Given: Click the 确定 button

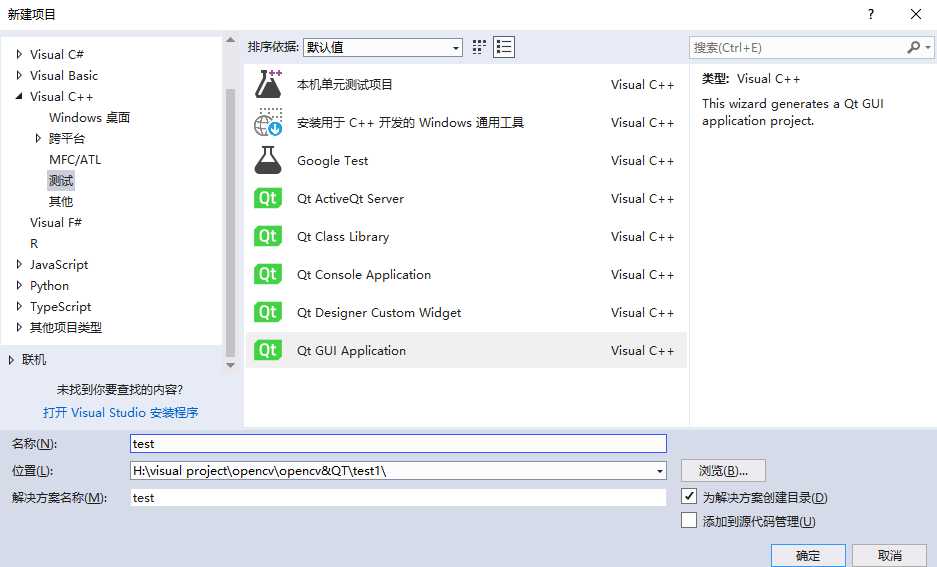Looking at the screenshot, I should 808,556.
